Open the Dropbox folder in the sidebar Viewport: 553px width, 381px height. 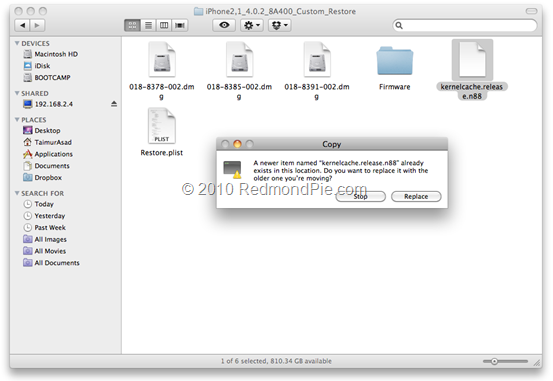tap(42, 177)
